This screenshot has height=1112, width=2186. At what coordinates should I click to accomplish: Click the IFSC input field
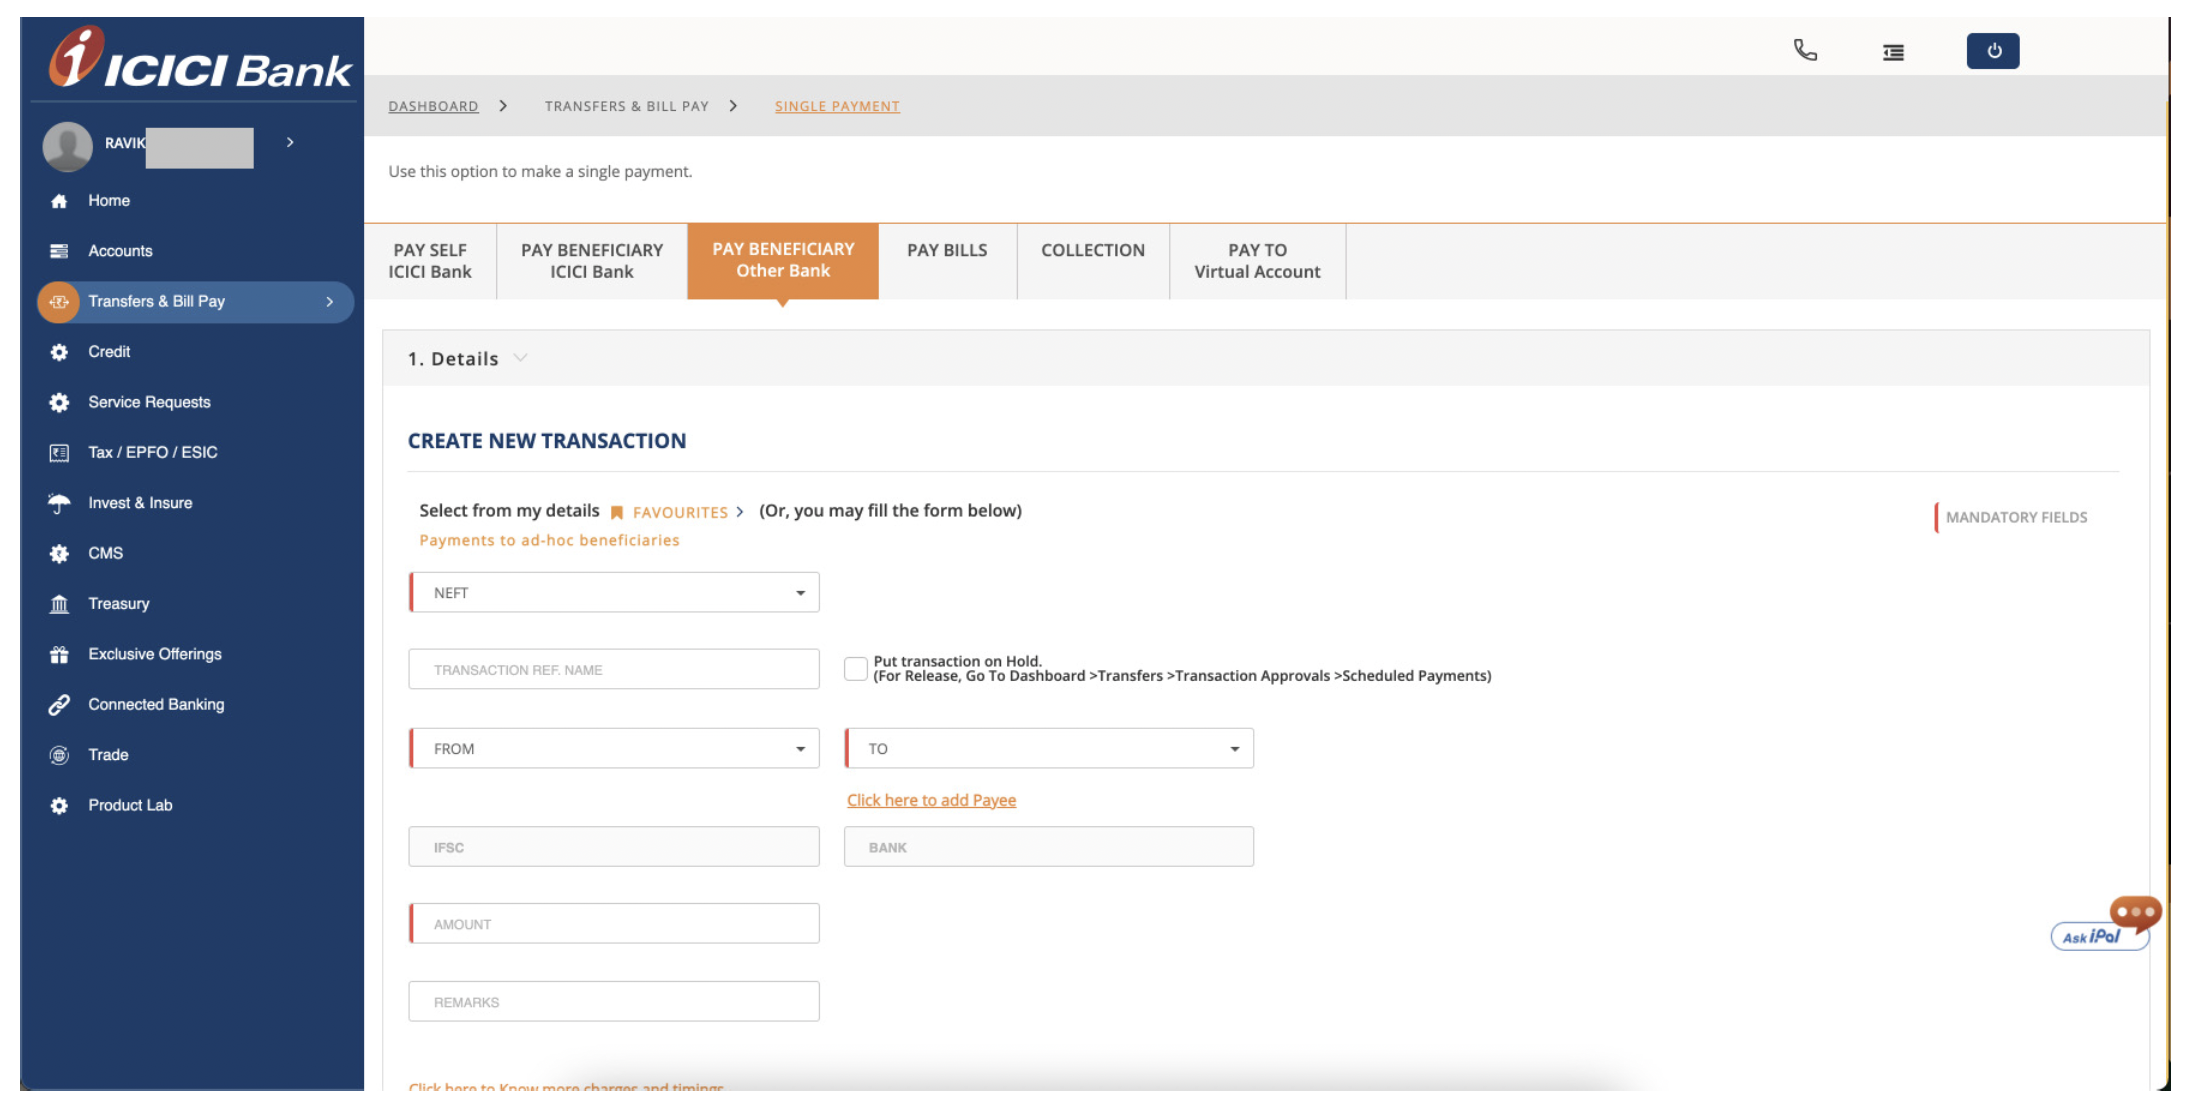(x=614, y=846)
